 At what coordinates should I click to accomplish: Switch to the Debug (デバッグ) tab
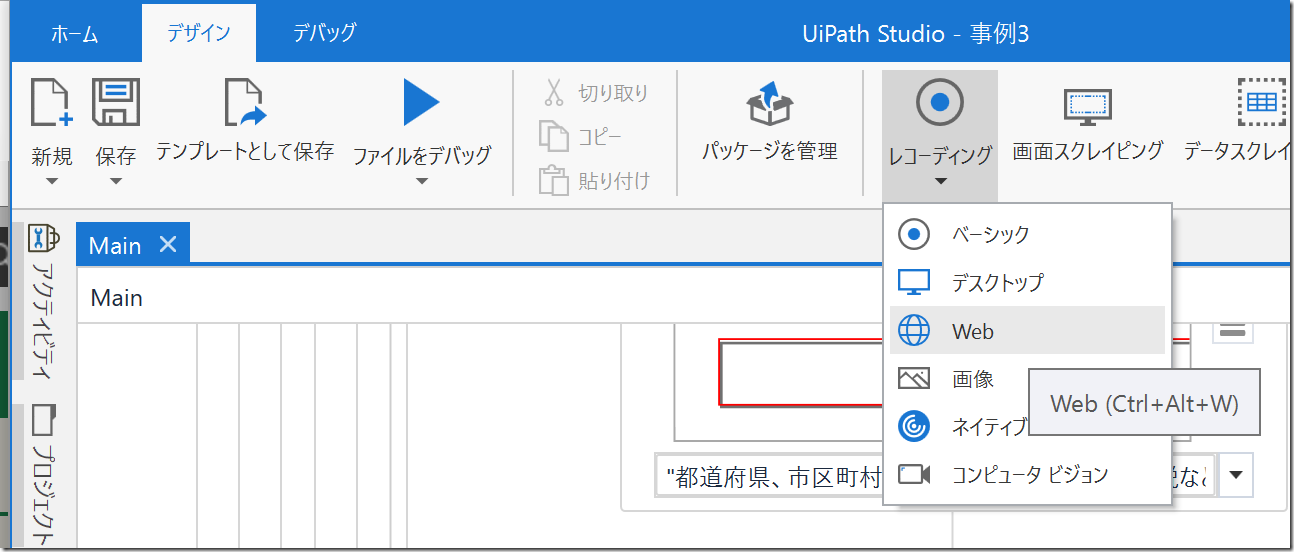point(324,33)
